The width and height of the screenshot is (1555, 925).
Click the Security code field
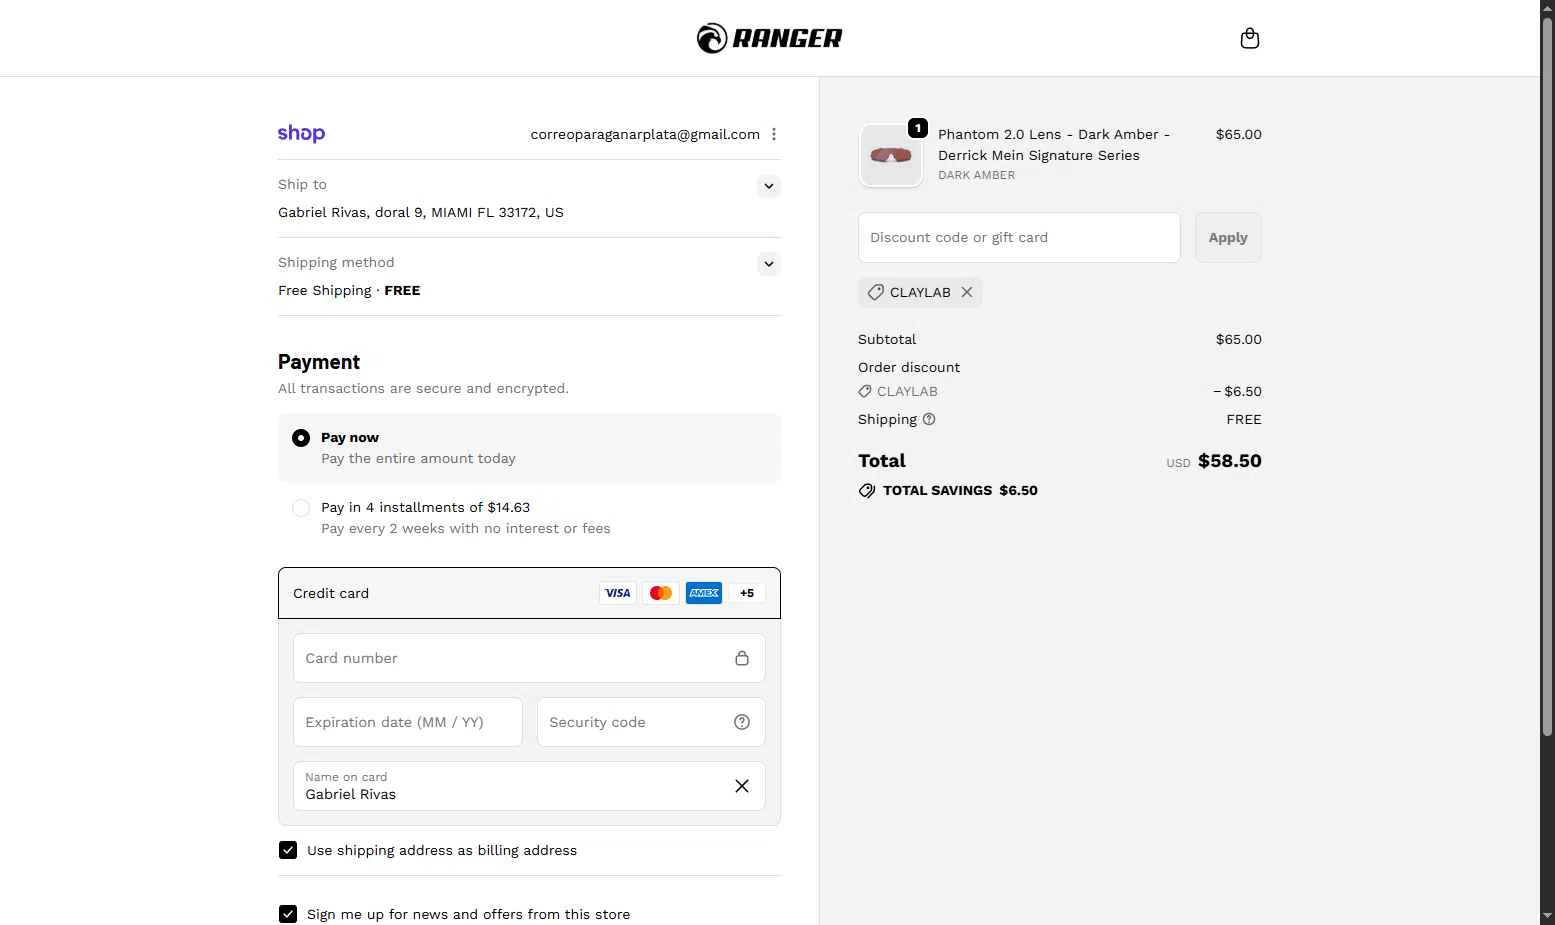pyautogui.click(x=651, y=722)
